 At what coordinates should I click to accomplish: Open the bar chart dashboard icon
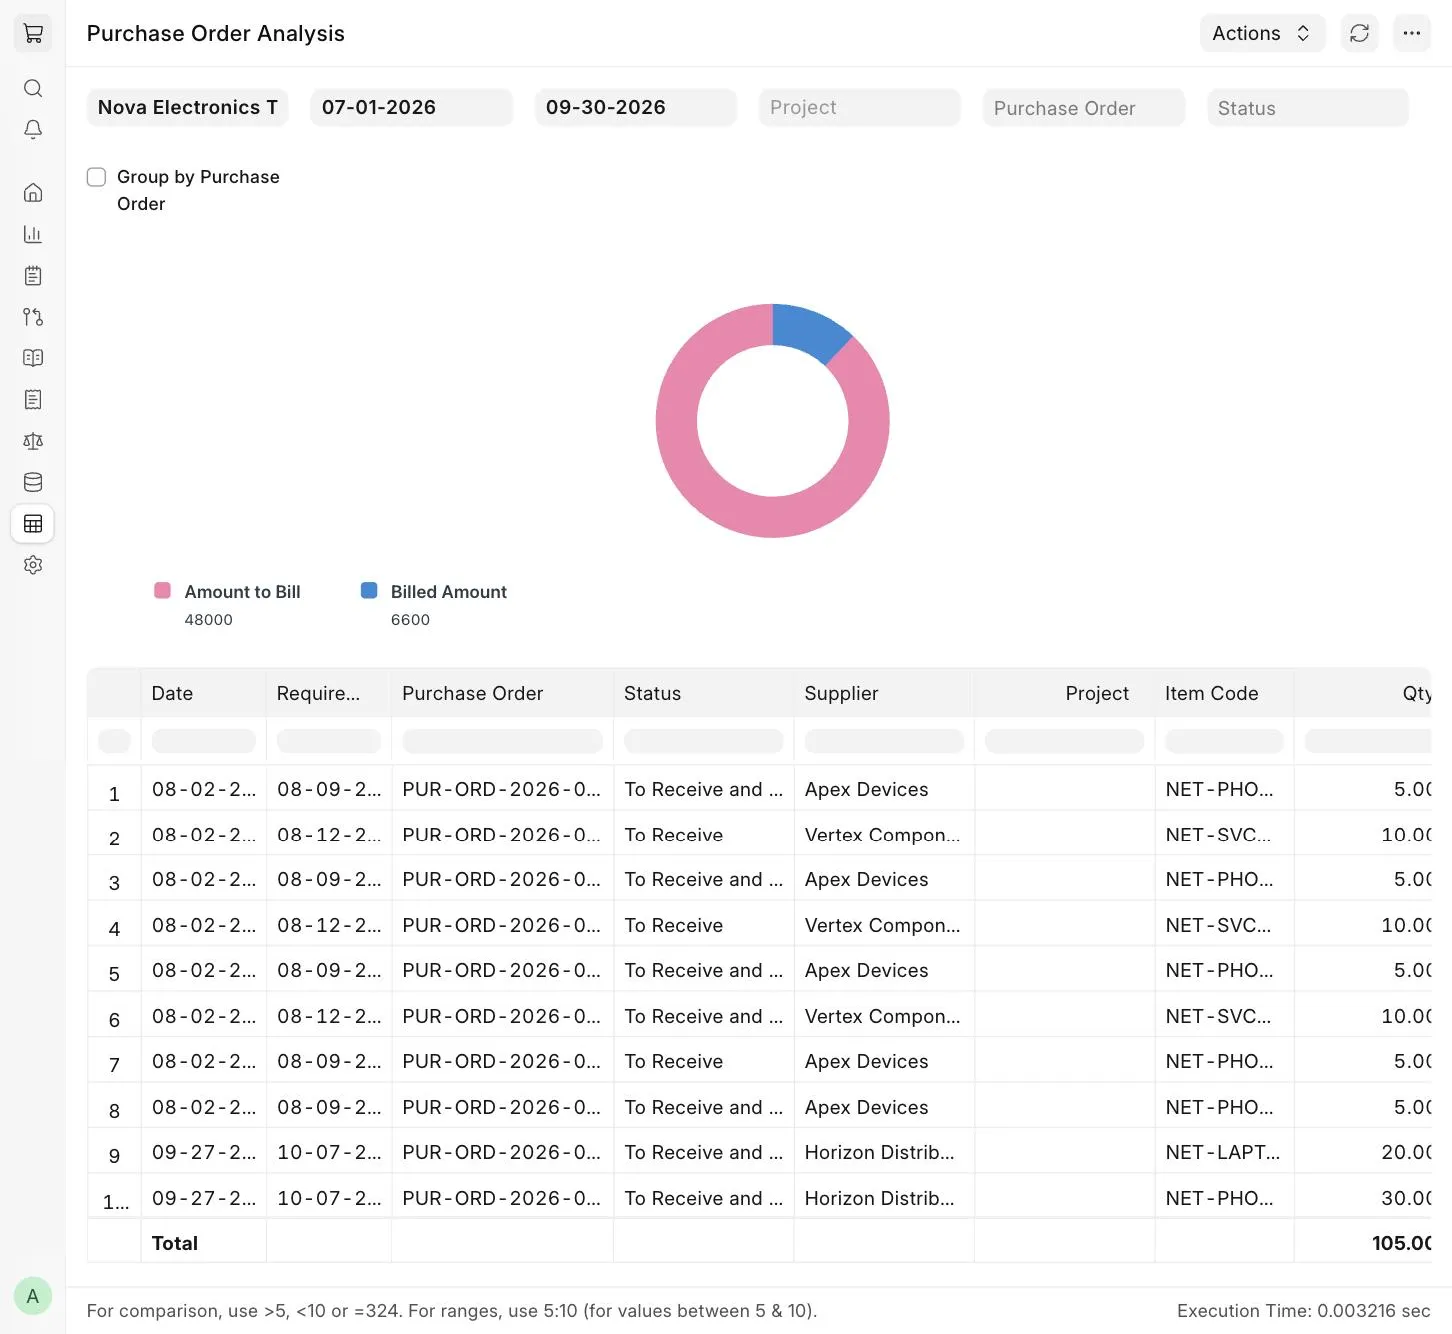[x=33, y=234]
